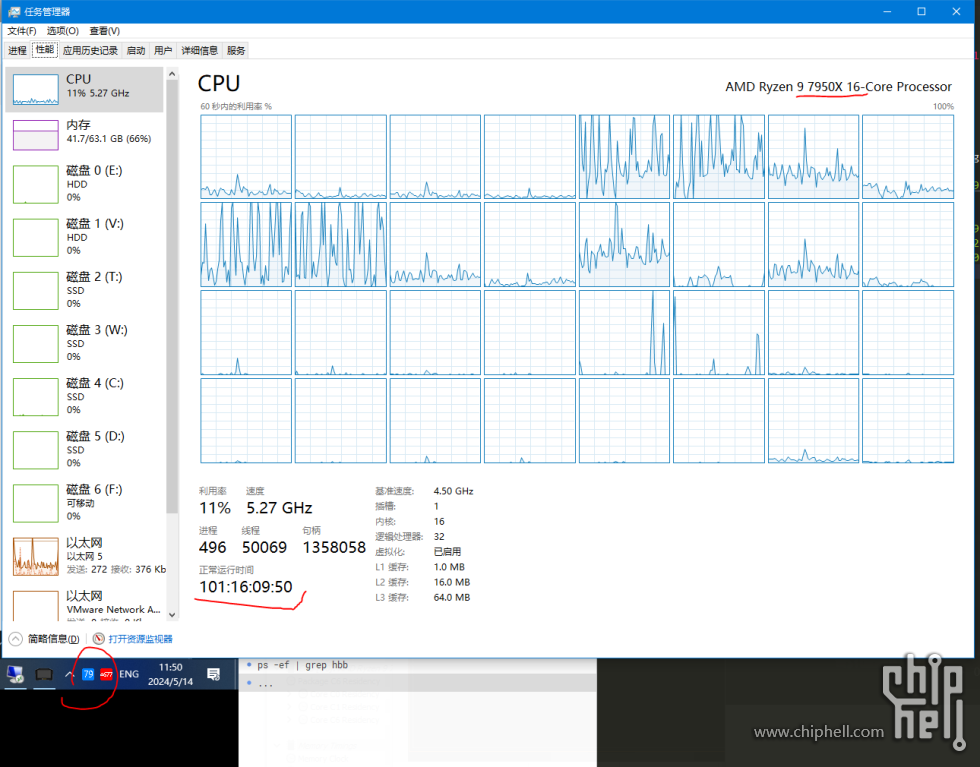
Task: Open the 查看(V) menu
Action: pos(104,31)
